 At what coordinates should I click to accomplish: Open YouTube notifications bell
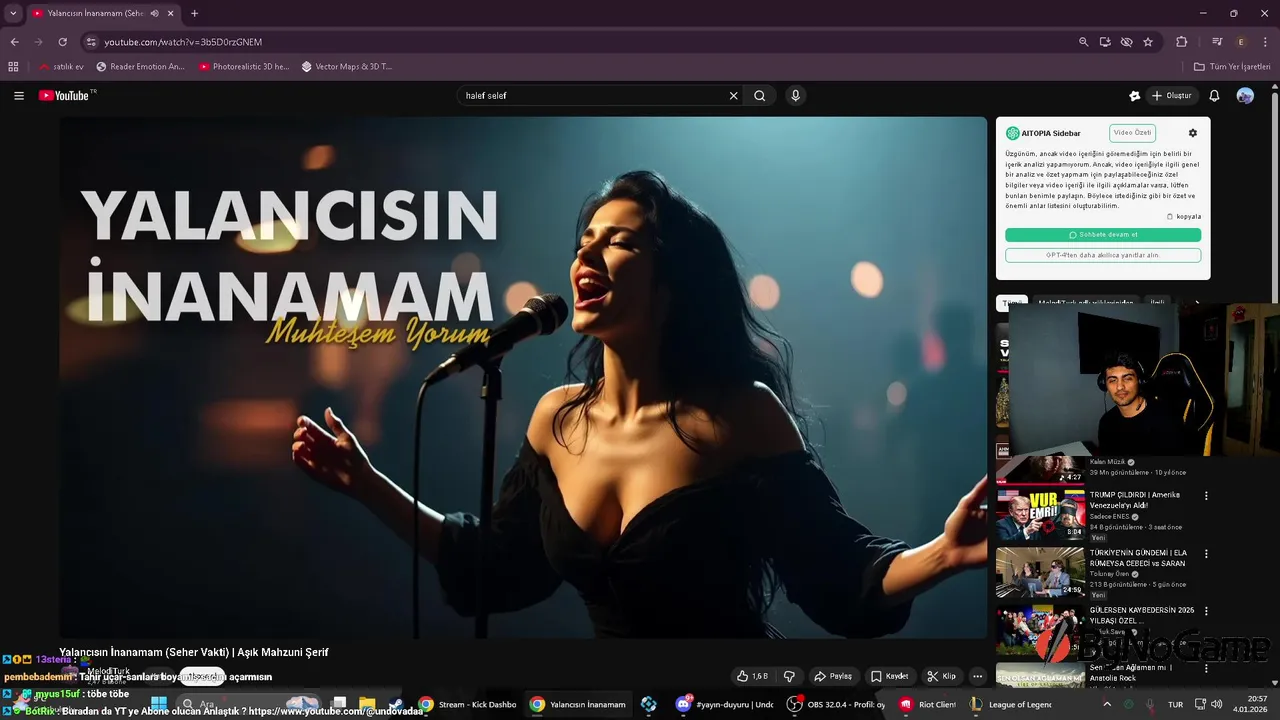click(1214, 96)
